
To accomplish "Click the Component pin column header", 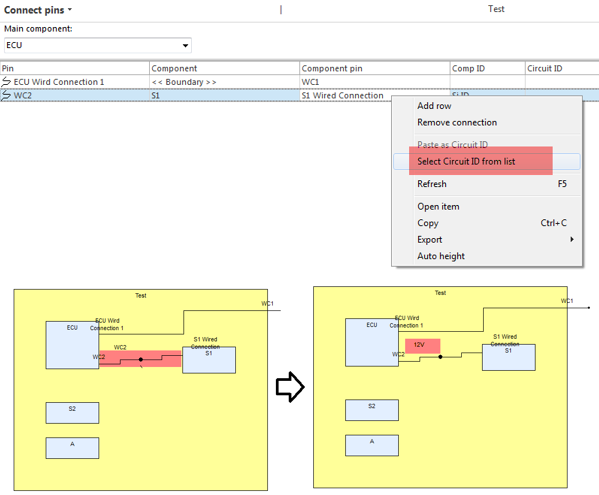I will click(x=374, y=68).
